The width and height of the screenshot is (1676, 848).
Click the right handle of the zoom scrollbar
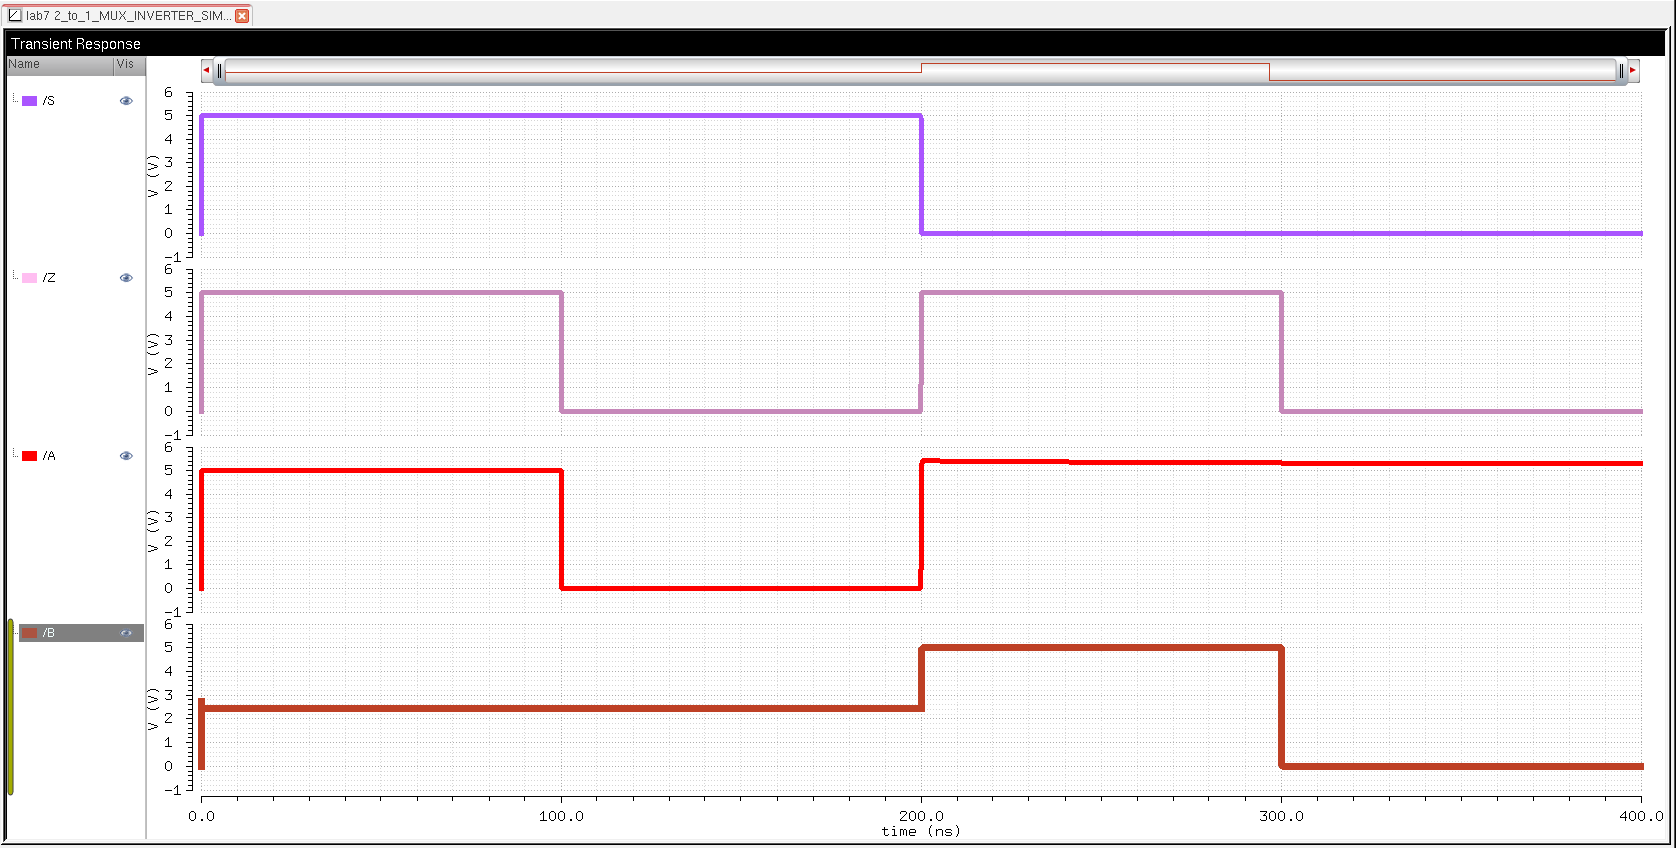(x=1621, y=71)
